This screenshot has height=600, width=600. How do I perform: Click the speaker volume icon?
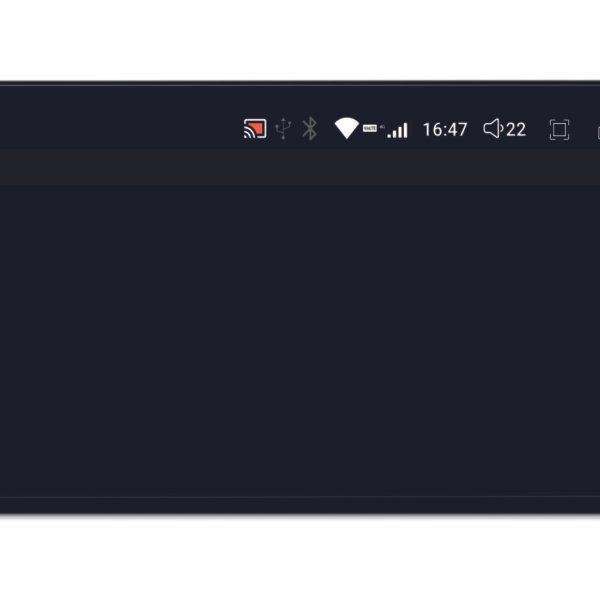[x=493, y=129]
